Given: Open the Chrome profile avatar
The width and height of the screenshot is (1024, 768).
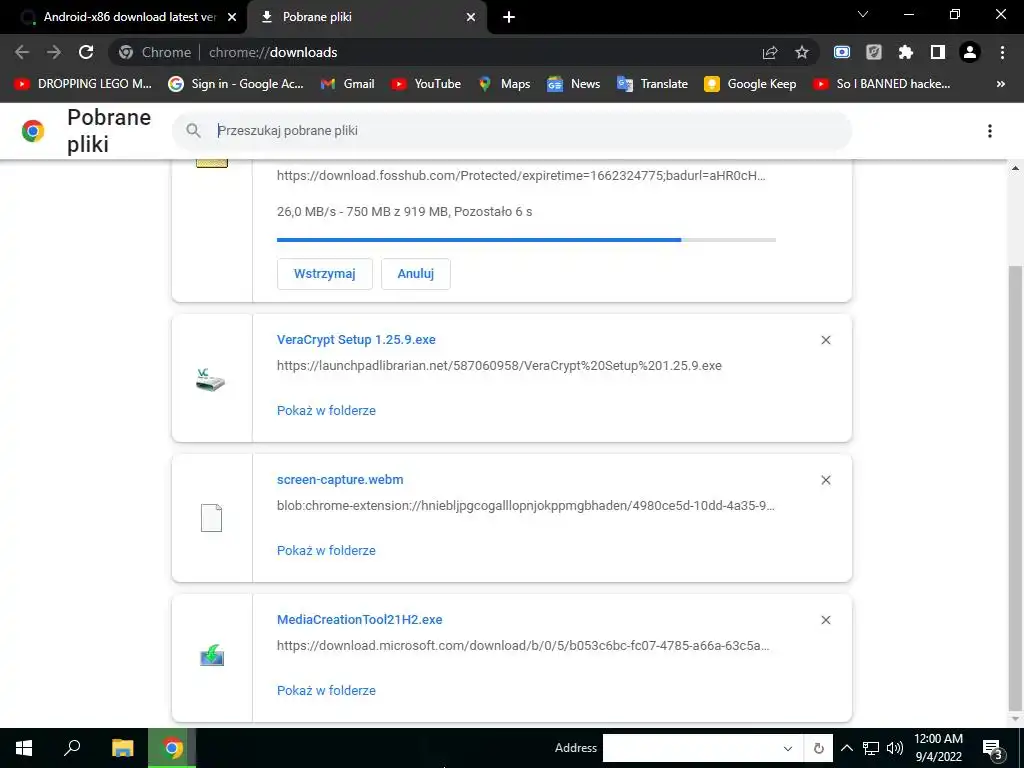Looking at the screenshot, I should (x=970, y=52).
